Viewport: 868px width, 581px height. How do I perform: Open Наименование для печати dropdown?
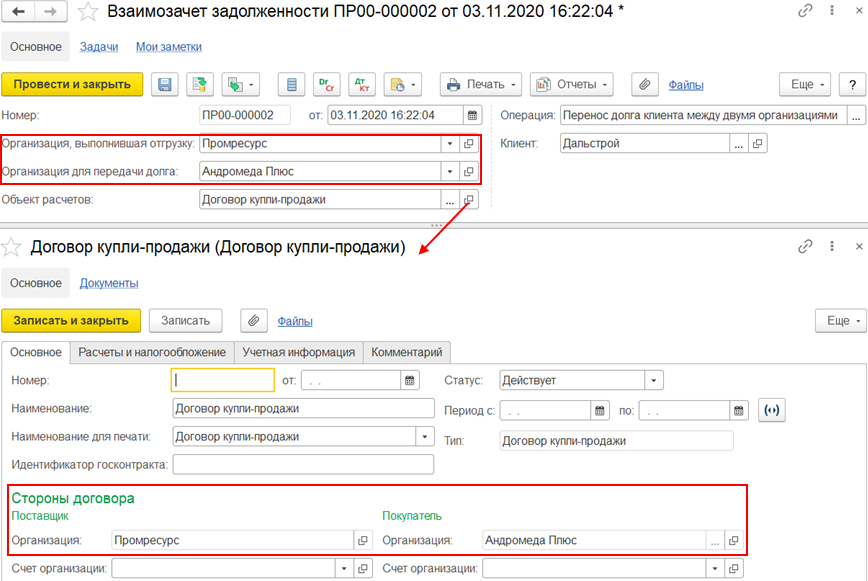[x=425, y=437]
